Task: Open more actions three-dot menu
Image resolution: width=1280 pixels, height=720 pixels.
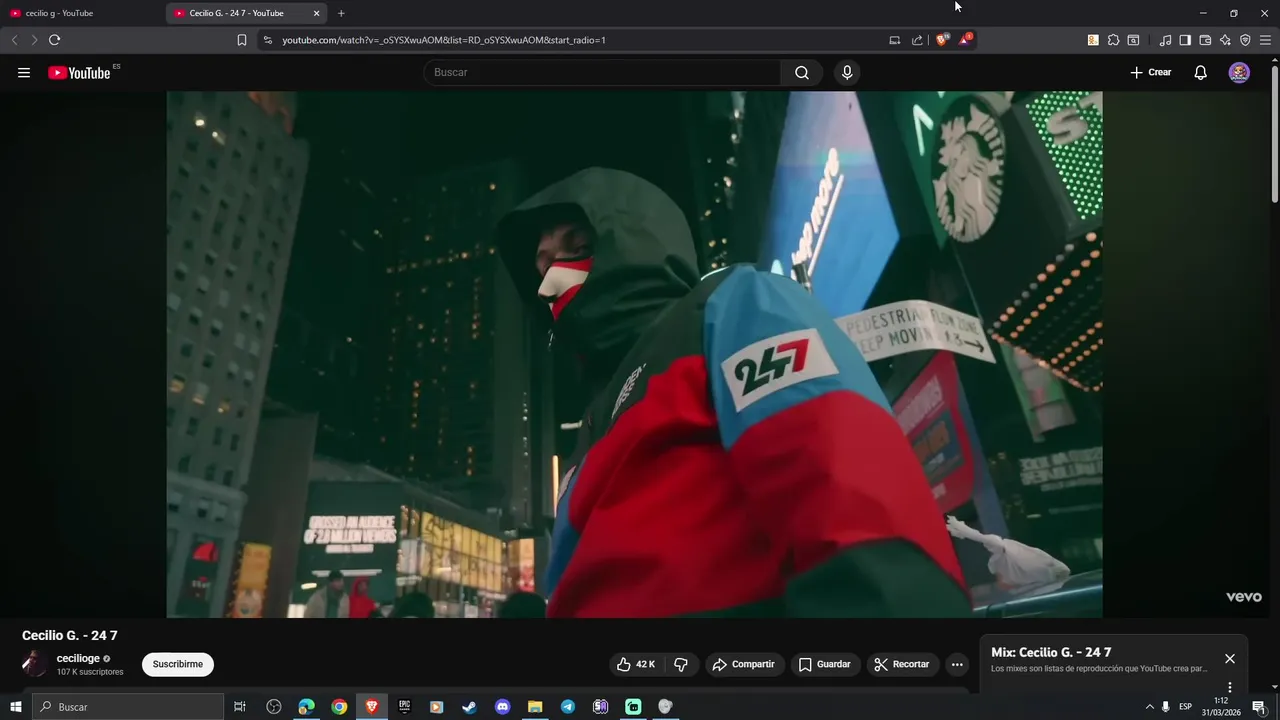Action: (957, 664)
